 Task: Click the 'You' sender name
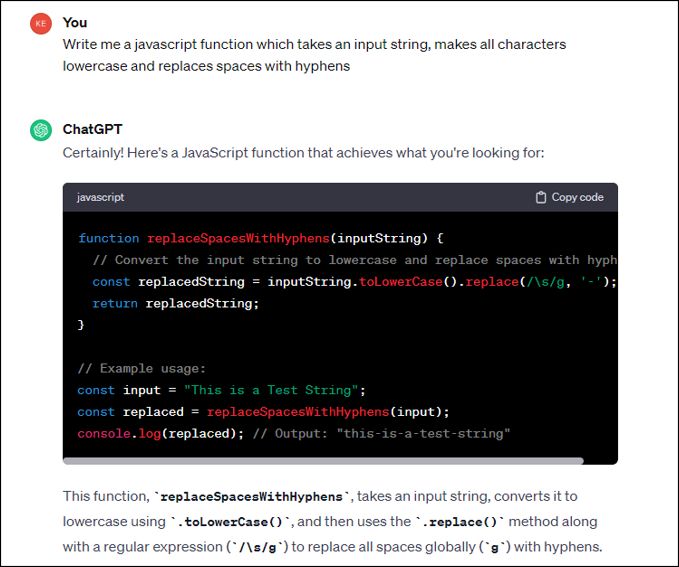tap(74, 23)
